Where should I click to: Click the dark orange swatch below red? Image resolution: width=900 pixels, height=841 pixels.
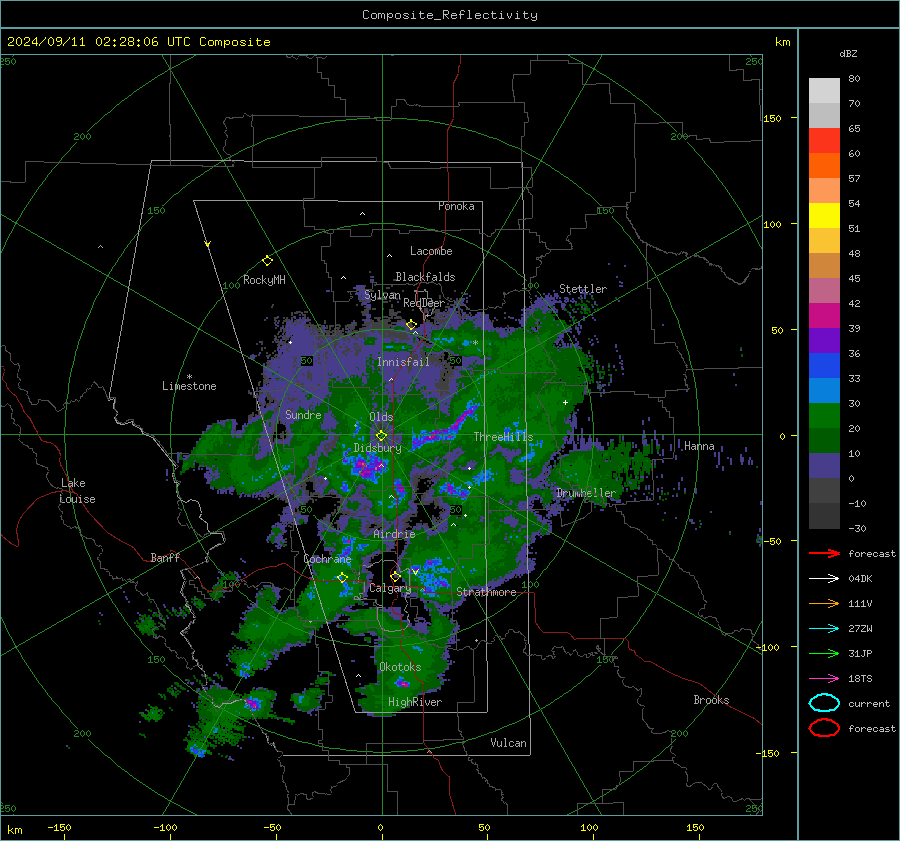point(824,166)
